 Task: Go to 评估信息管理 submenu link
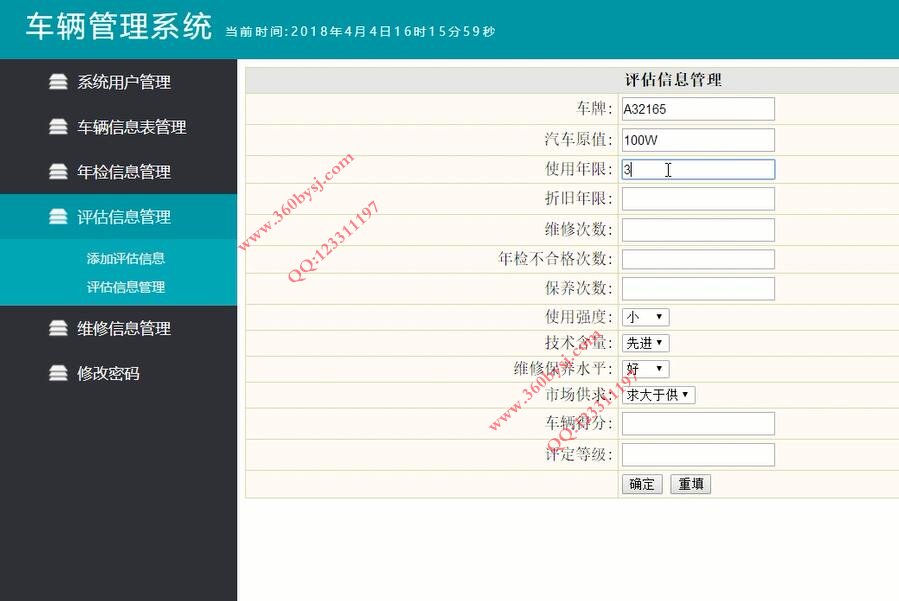pos(126,287)
